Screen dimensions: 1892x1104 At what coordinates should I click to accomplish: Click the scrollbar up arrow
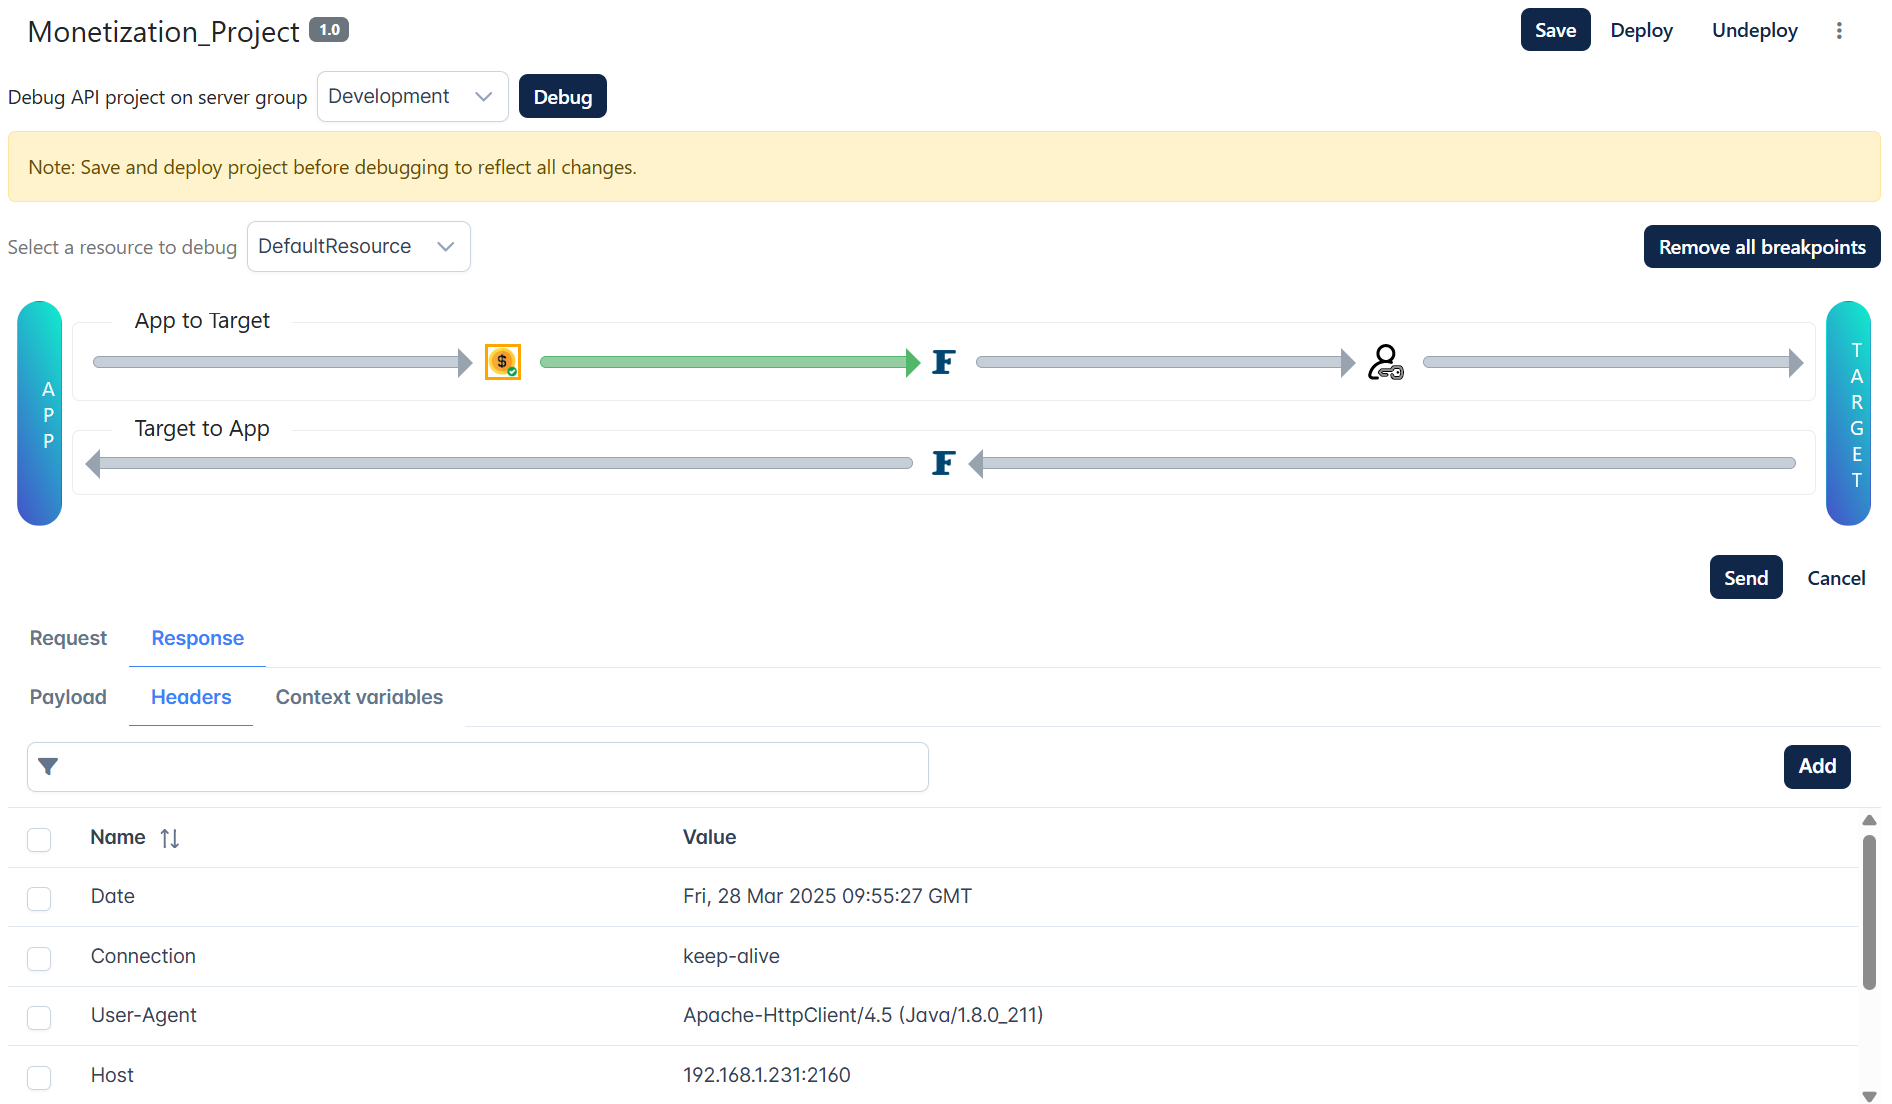click(1868, 820)
